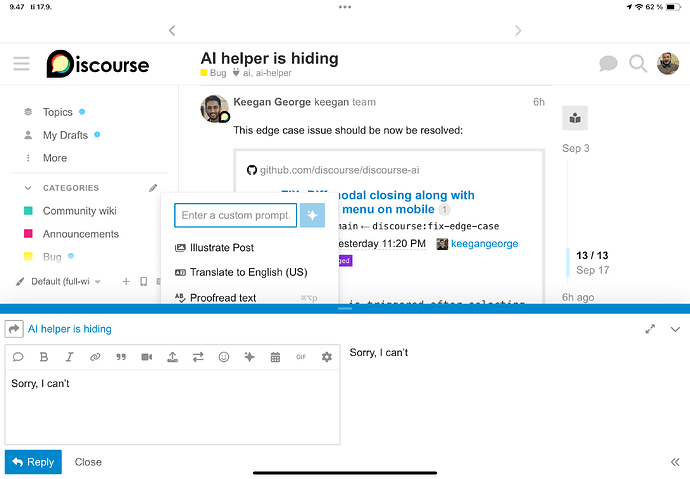Toggle bold formatting in composer

tap(44, 357)
